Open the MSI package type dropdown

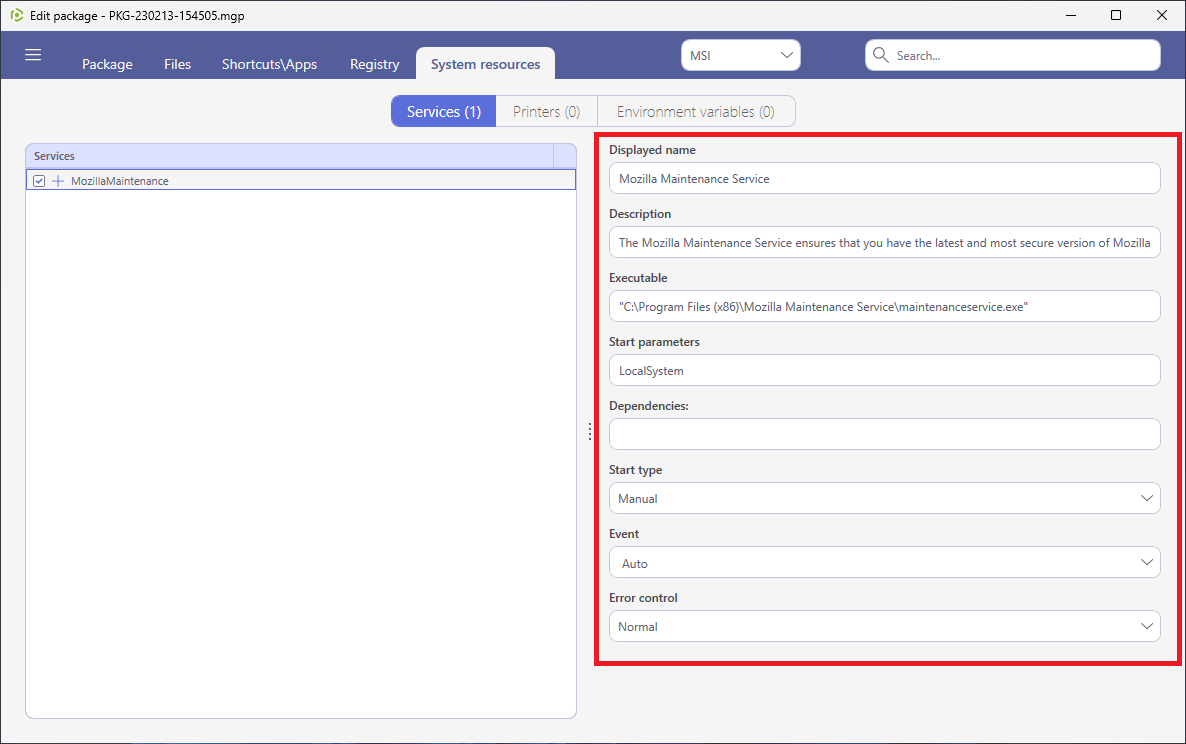point(740,55)
